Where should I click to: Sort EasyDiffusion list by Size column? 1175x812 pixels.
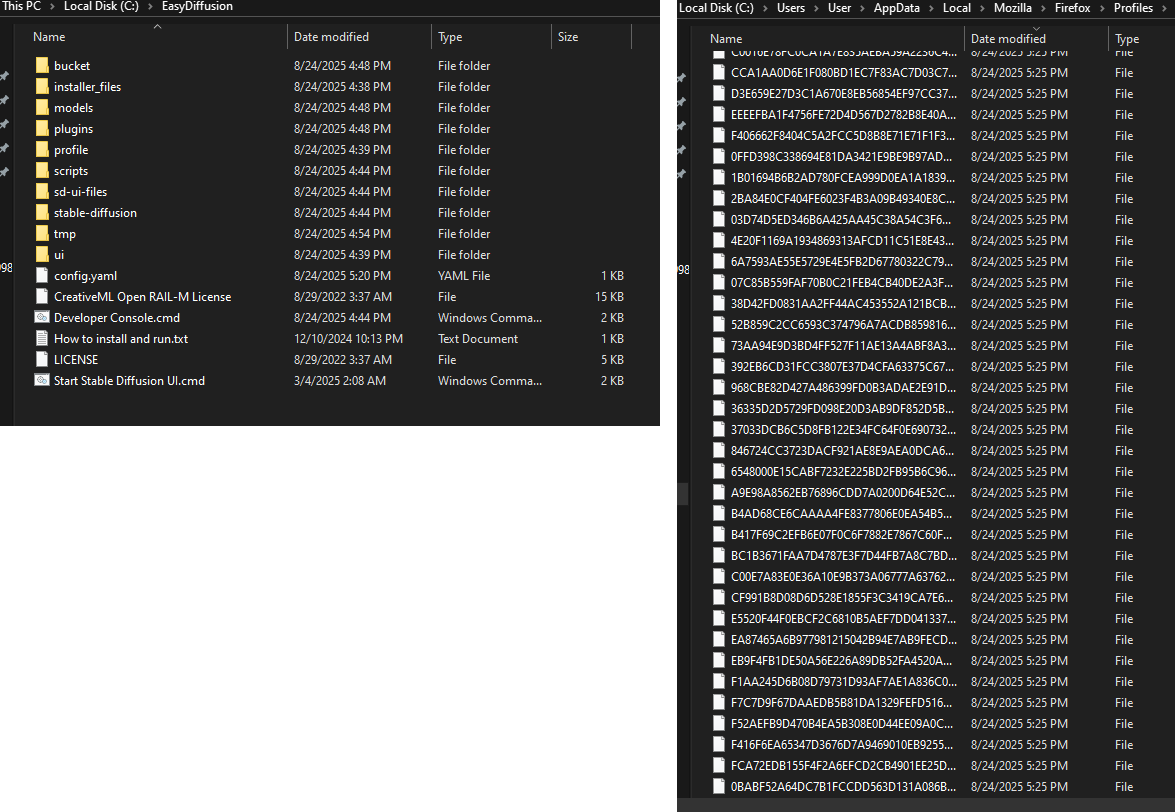click(x=568, y=37)
